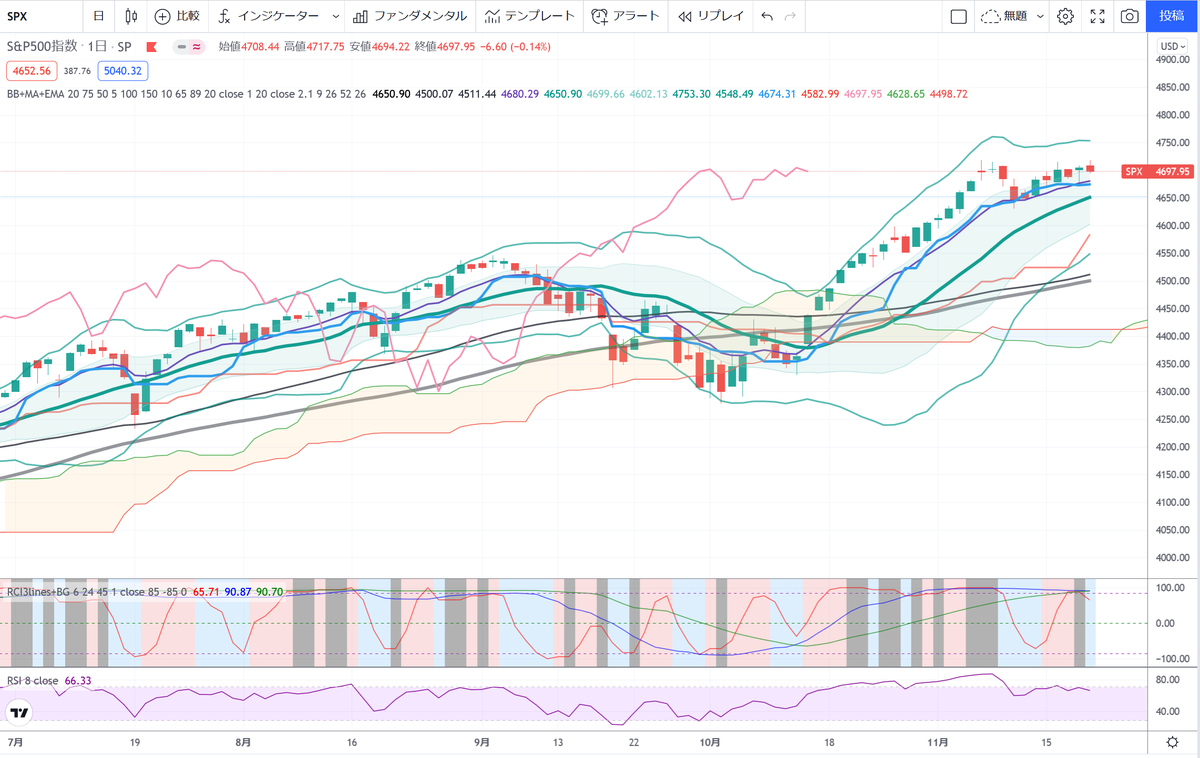
Task: Click the SPX symbol search field
Action: [x=40, y=16]
